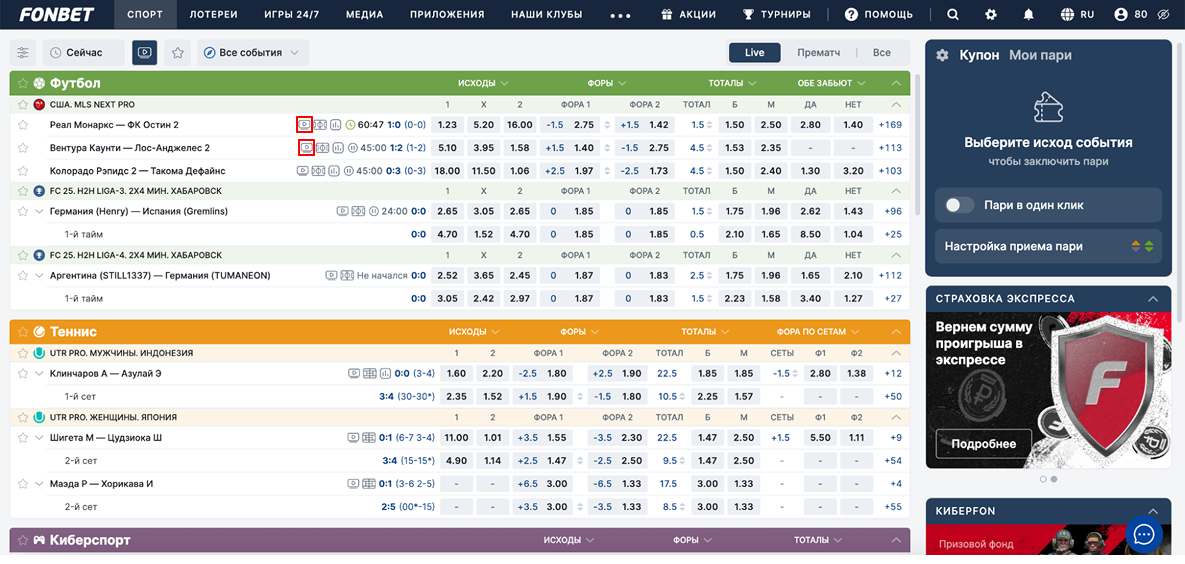
Task: Open the live chat support bubble
Action: (x=1144, y=534)
